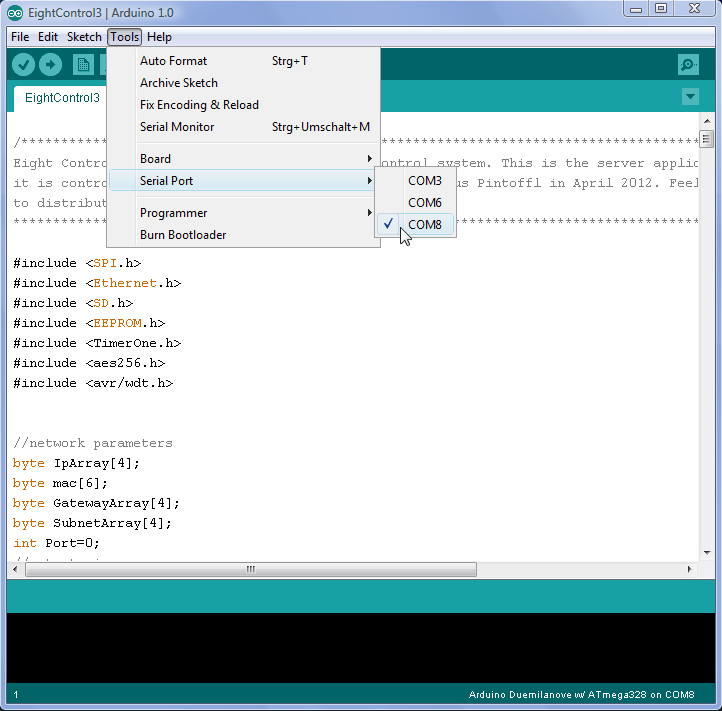Click the EEPROM.h include line
The image size is (722, 711).
89,323
